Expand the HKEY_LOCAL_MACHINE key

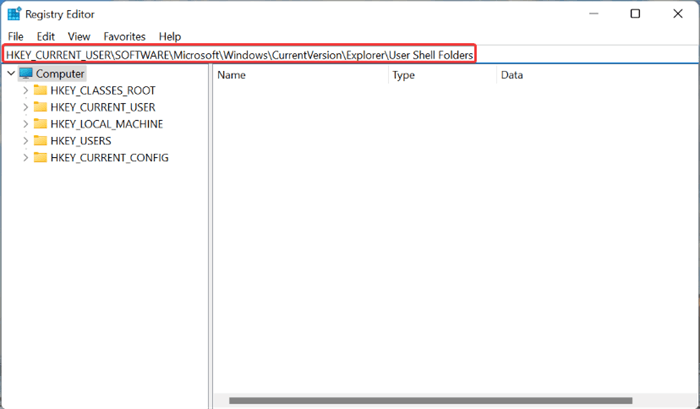coord(25,124)
